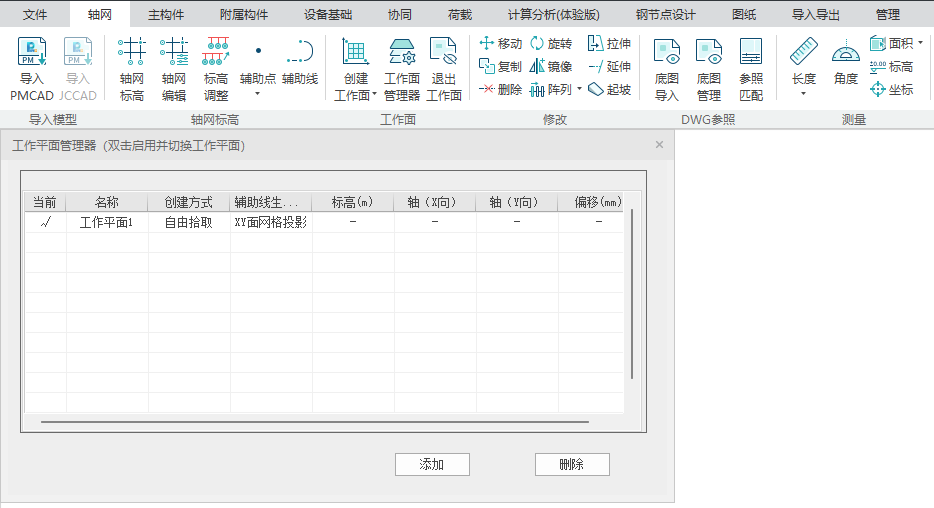Switch to the 协同 tab

pyautogui.click(x=400, y=14)
